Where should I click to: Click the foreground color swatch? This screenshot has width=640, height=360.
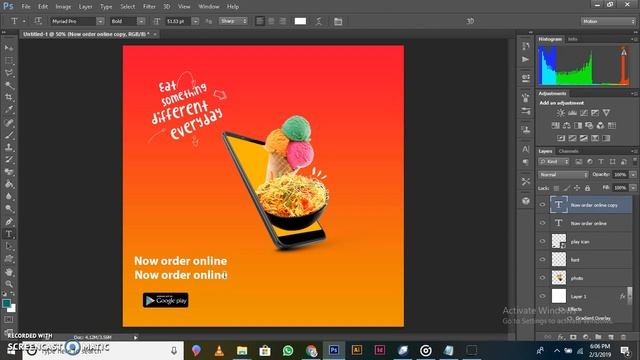tap(6, 303)
